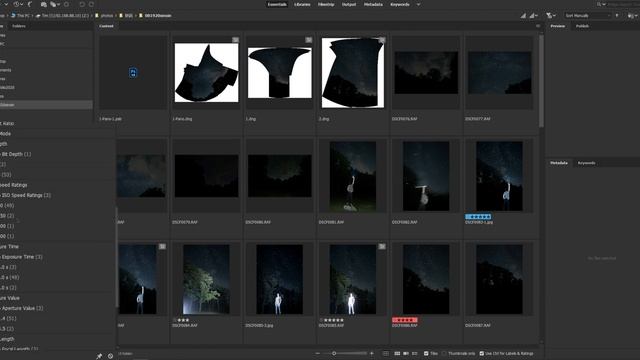Select thumbnail with blue five-star label
This screenshot has width=640, height=360.
click(499, 176)
